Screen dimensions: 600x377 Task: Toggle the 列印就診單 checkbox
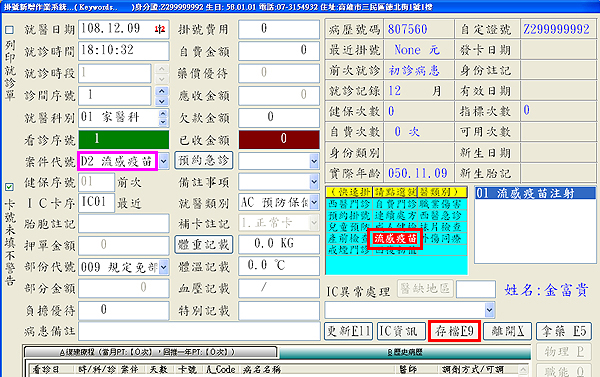[x=10, y=30]
